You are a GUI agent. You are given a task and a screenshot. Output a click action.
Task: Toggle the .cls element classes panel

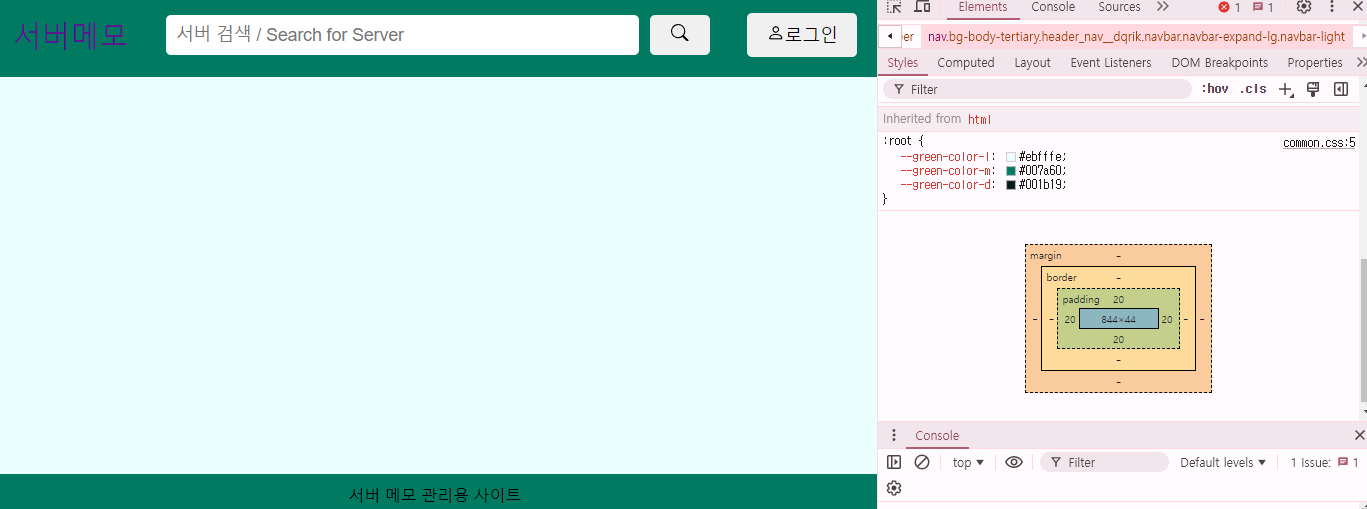(1253, 89)
